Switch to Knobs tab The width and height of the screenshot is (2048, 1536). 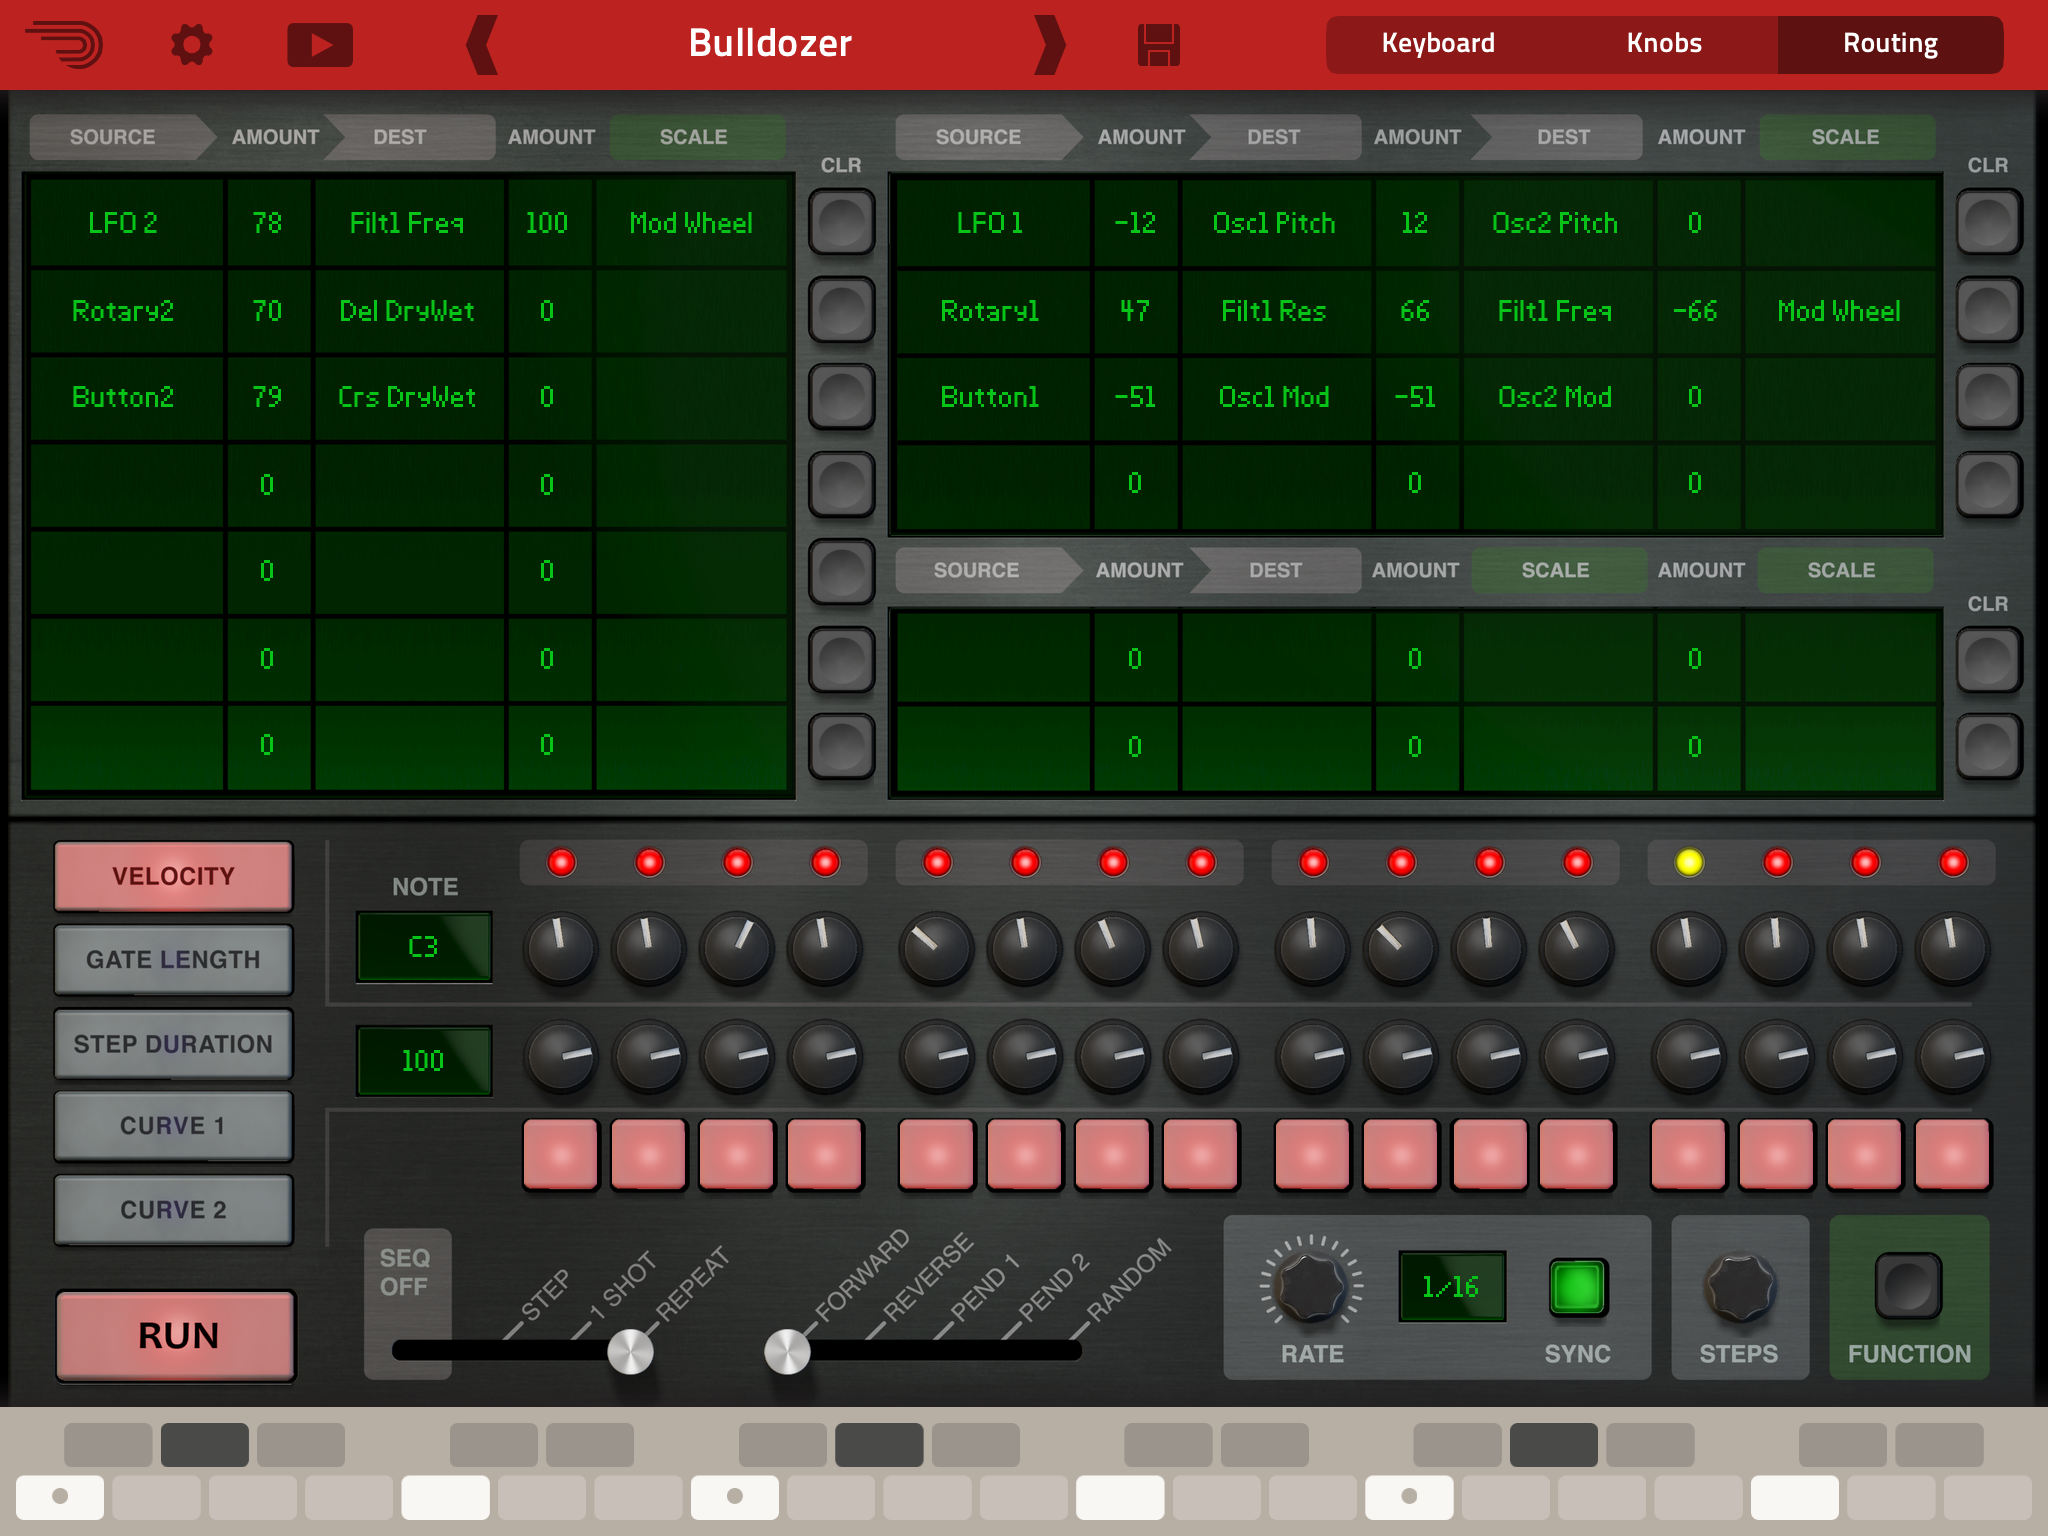[x=1664, y=44]
